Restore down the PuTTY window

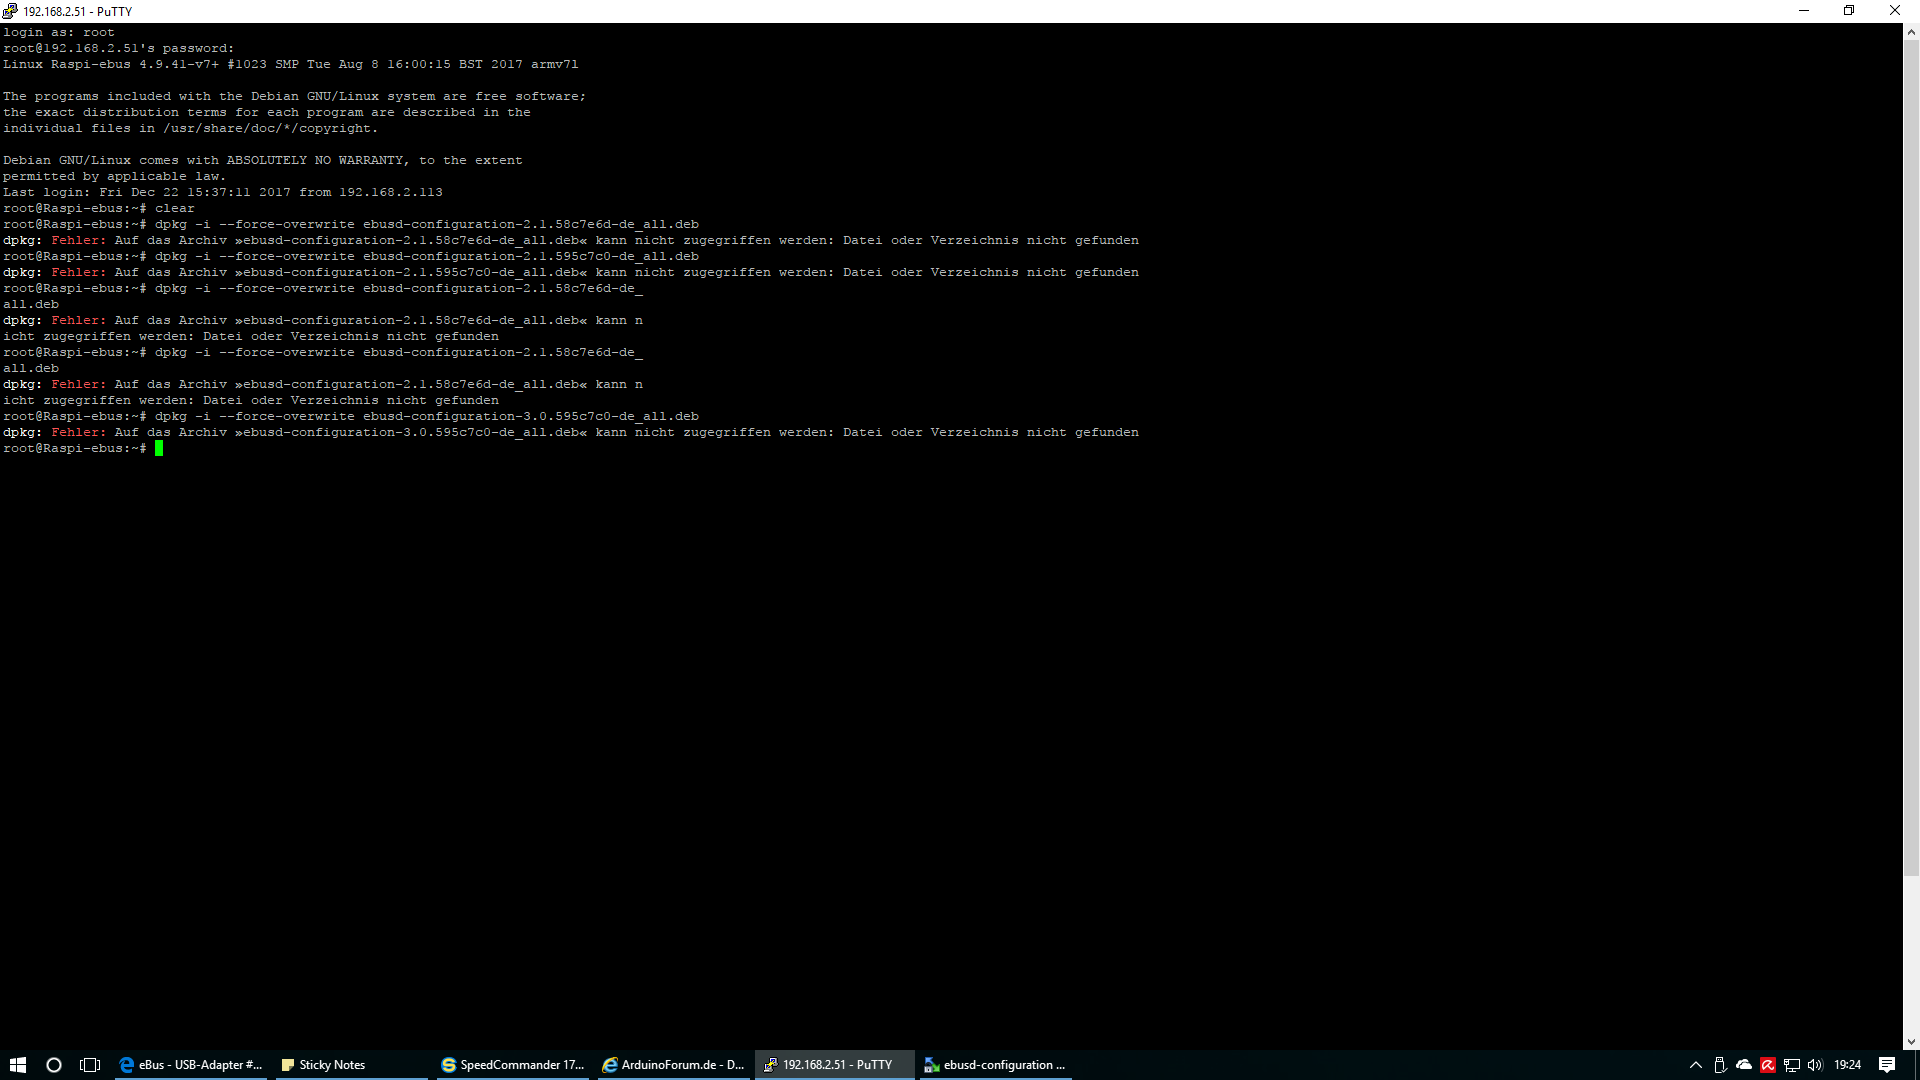1849,11
